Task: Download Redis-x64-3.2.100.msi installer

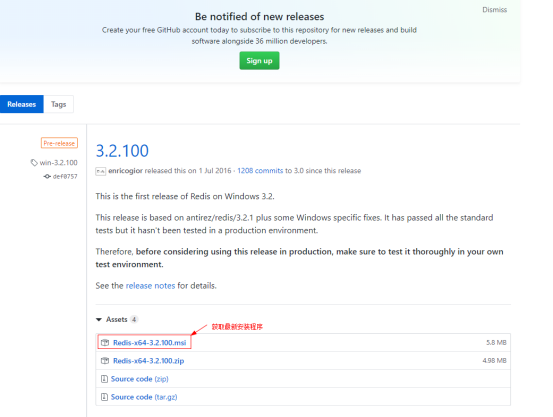Action: click(150, 343)
